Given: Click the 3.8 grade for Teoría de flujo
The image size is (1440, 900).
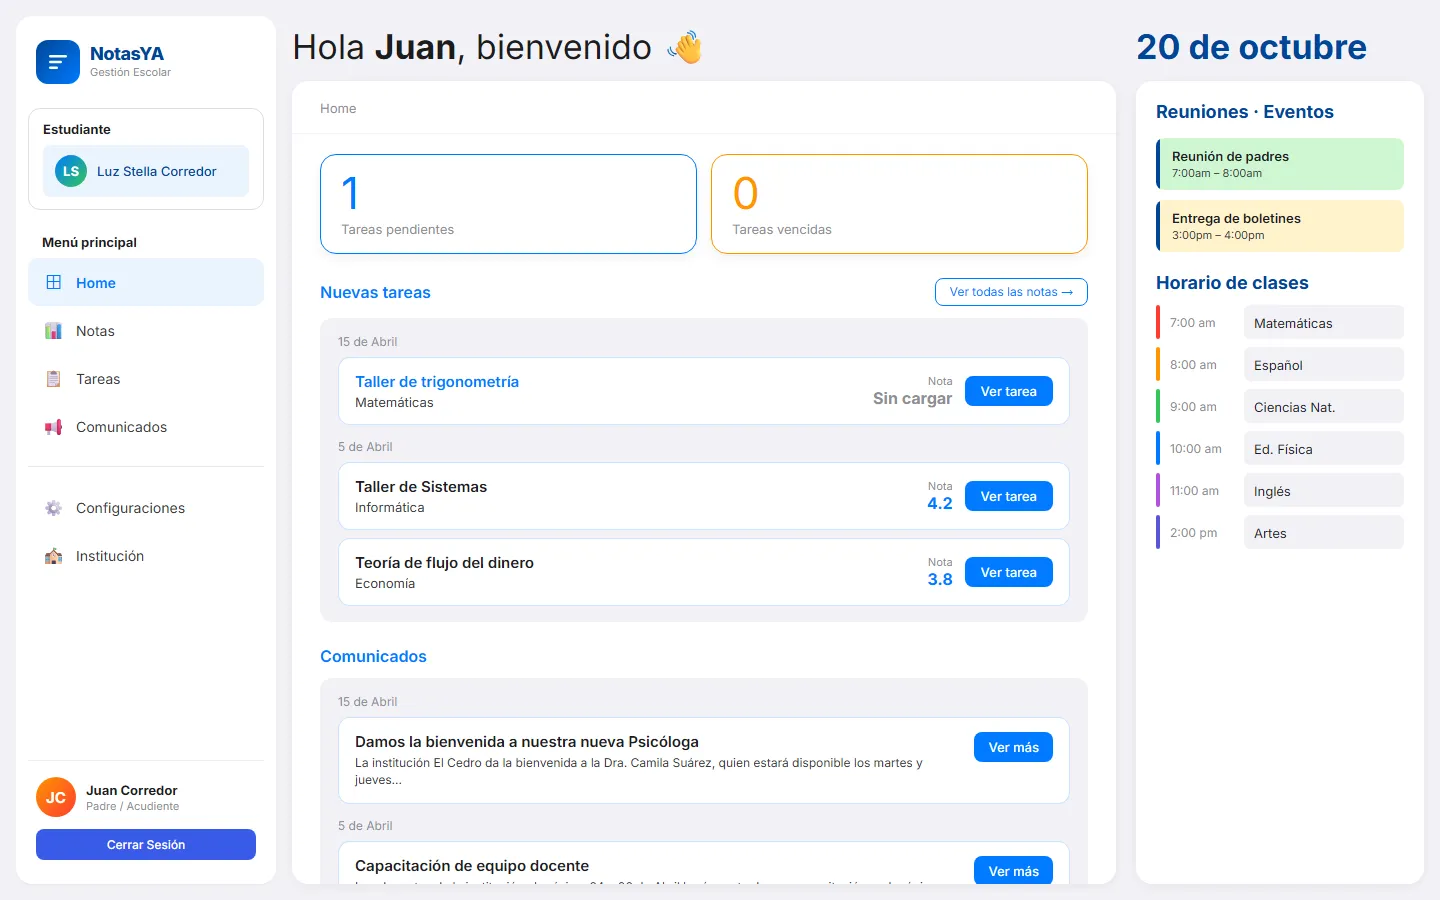Looking at the screenshot, I should click(940, 579).
